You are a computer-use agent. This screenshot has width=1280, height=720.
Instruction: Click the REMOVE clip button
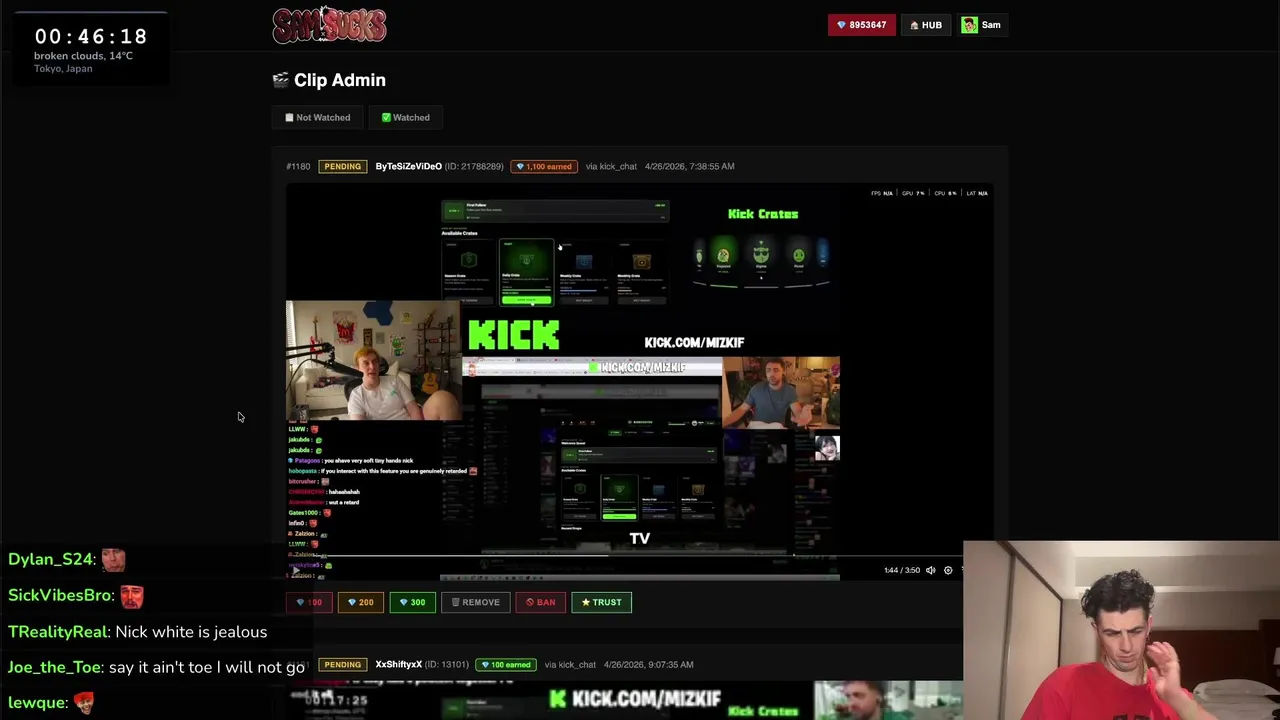tap(475, 602)
